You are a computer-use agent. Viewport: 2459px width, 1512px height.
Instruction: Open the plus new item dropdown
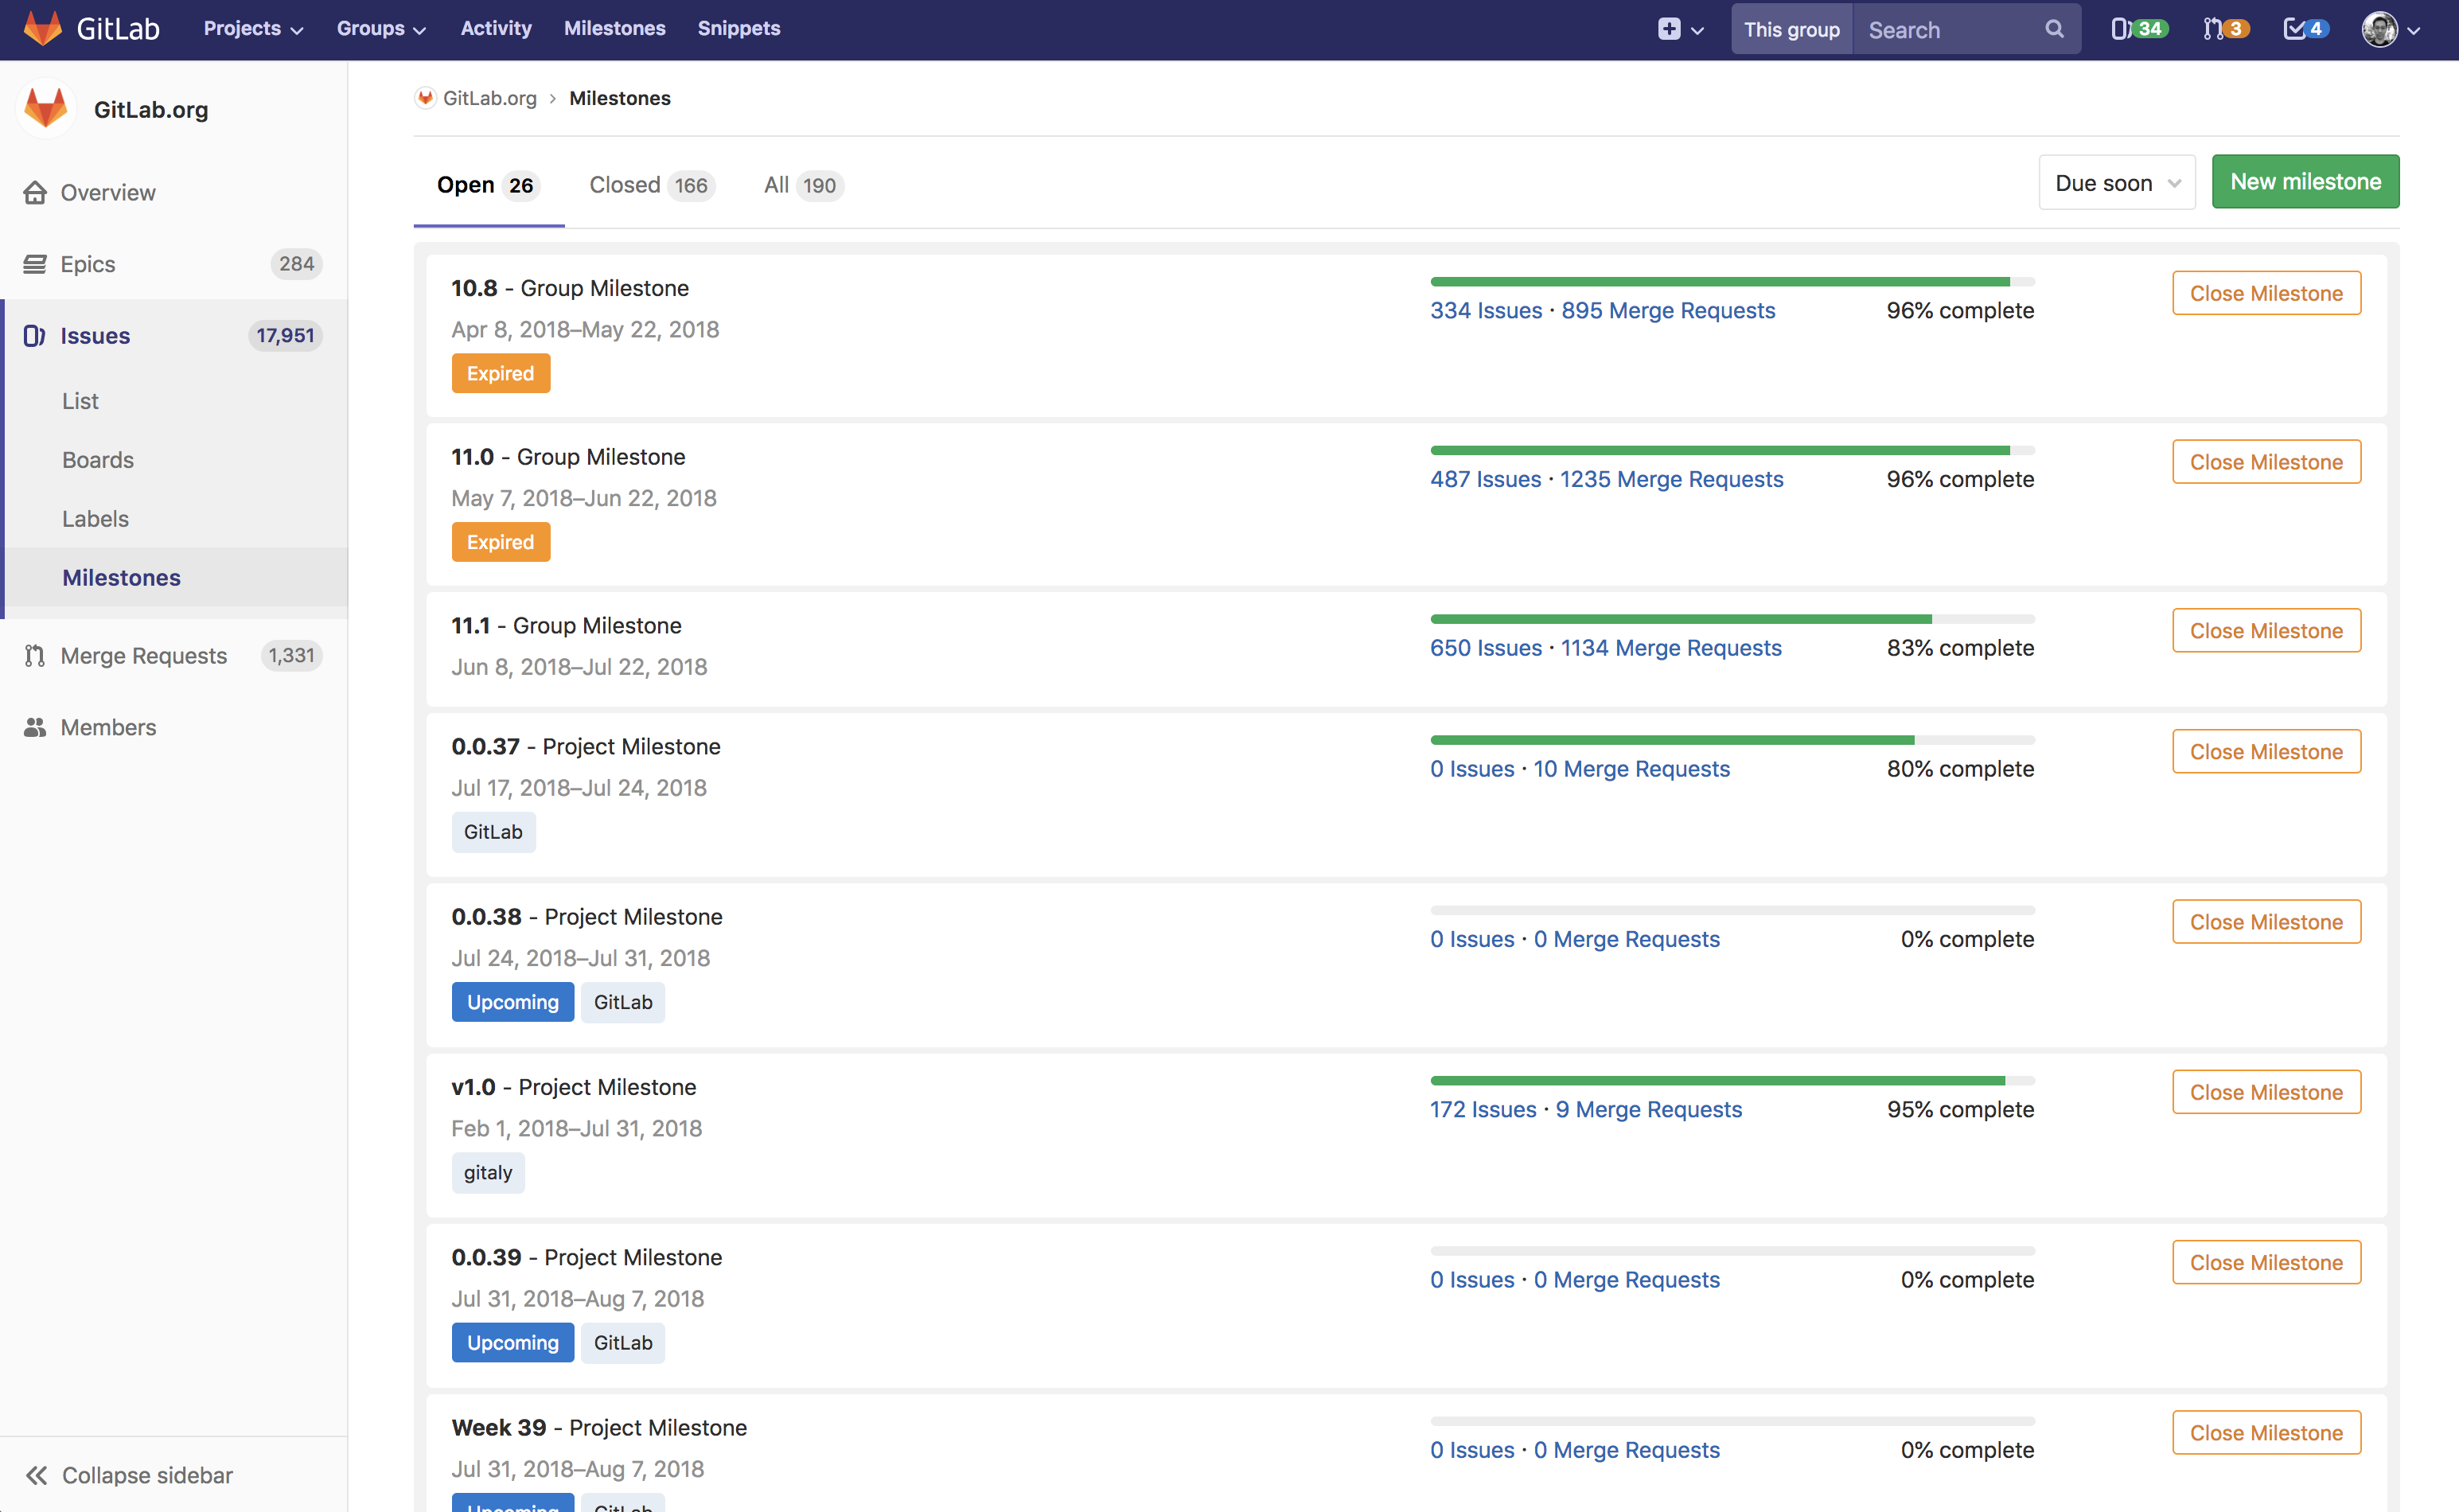[x=1679, y=29]
